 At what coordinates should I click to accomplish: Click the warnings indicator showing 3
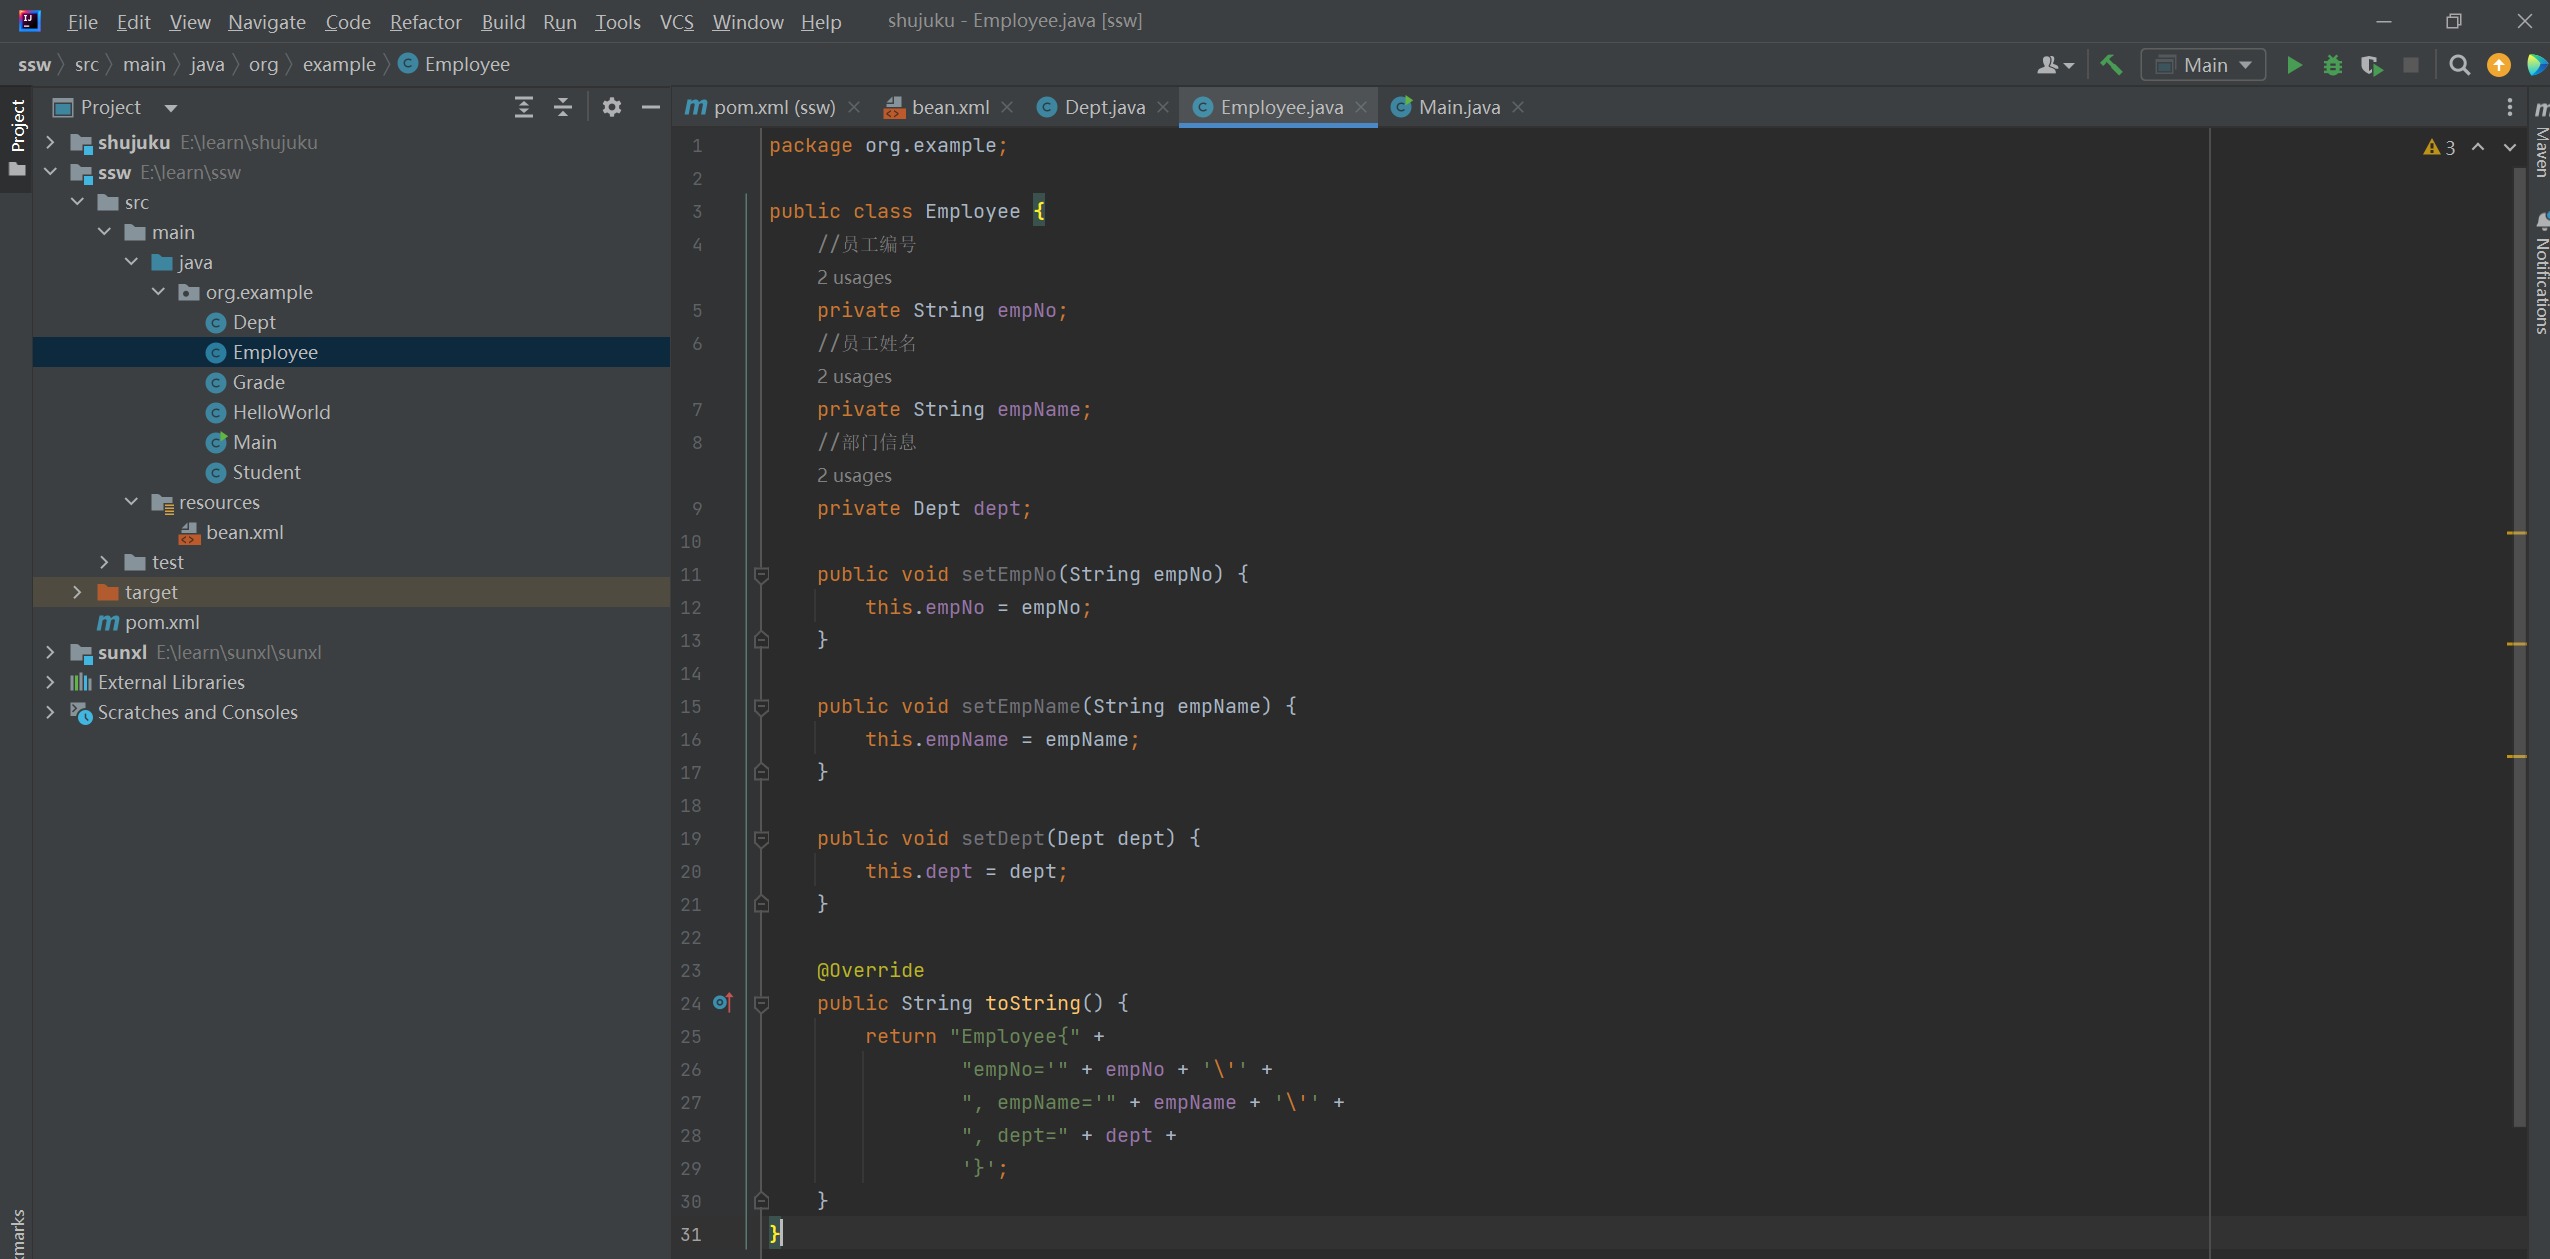[2440, 147]
